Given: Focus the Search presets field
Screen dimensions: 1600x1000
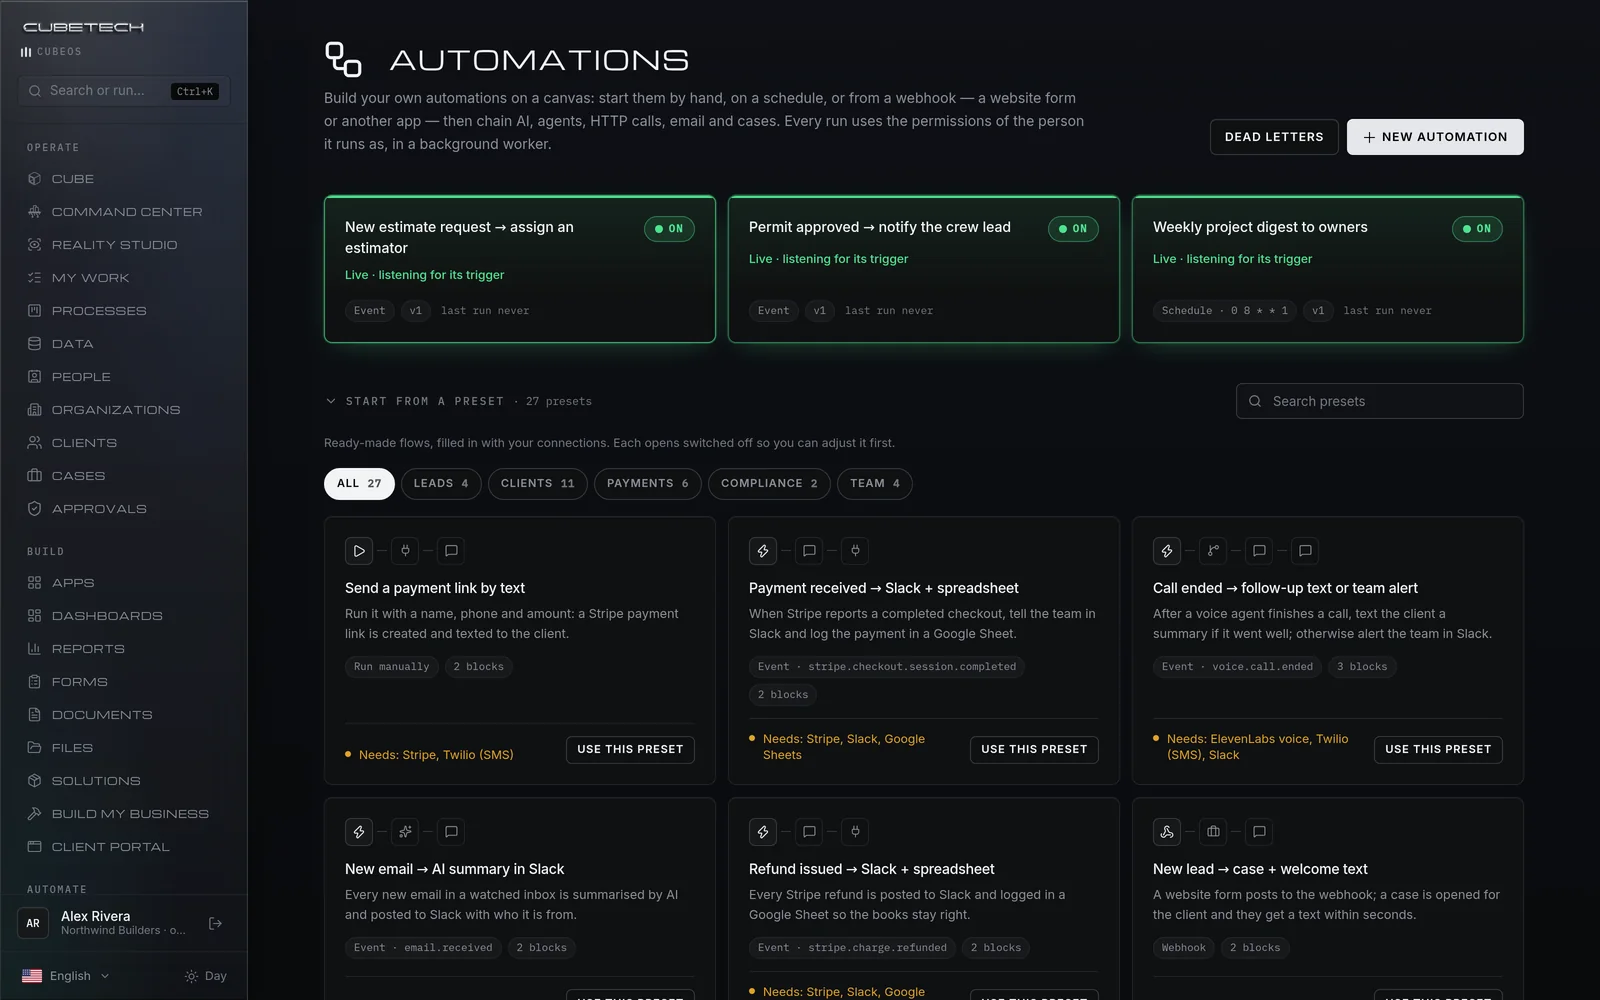Looking at the screenshot, I should tap(1380, 401).
